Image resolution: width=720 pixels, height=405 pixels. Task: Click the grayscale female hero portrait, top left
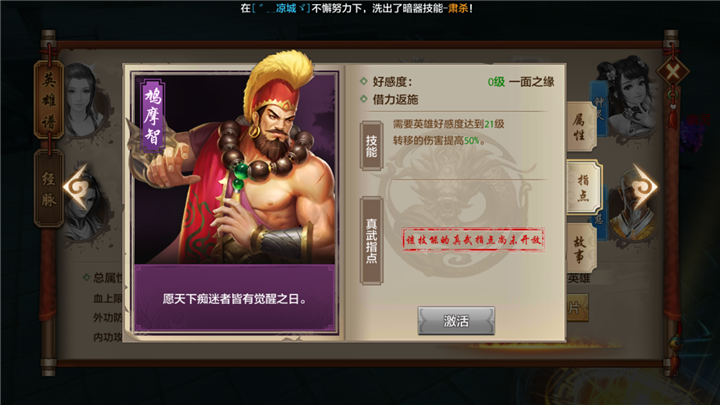(84, 100)
